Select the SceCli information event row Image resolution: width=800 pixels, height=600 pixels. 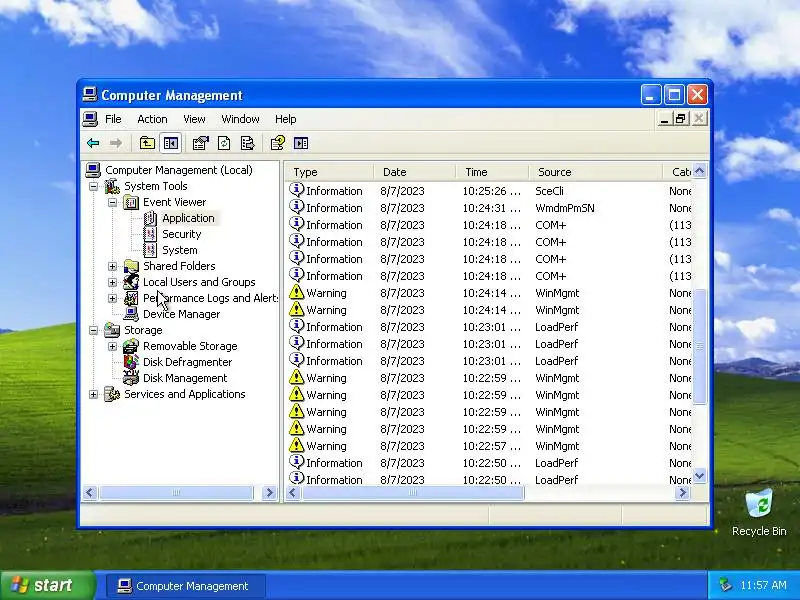pyautogui.click(x=490, y=191)
